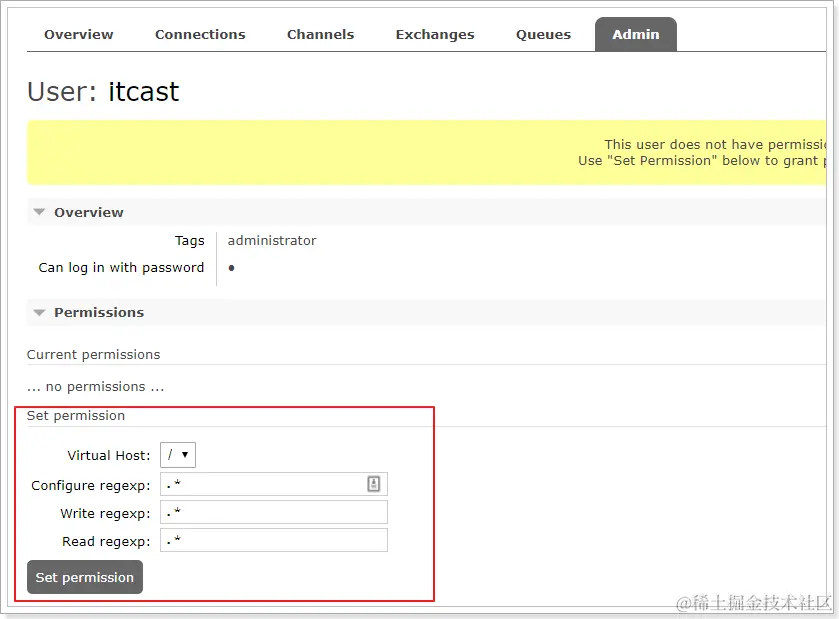Click the autofill icon in Configure regexp

click(373, 484)
